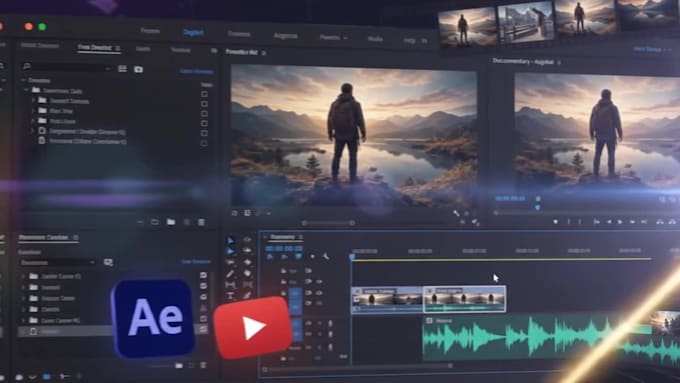
Task: Toggle the blue marker button under timeline timecode
Action: [x=298, y=256]
